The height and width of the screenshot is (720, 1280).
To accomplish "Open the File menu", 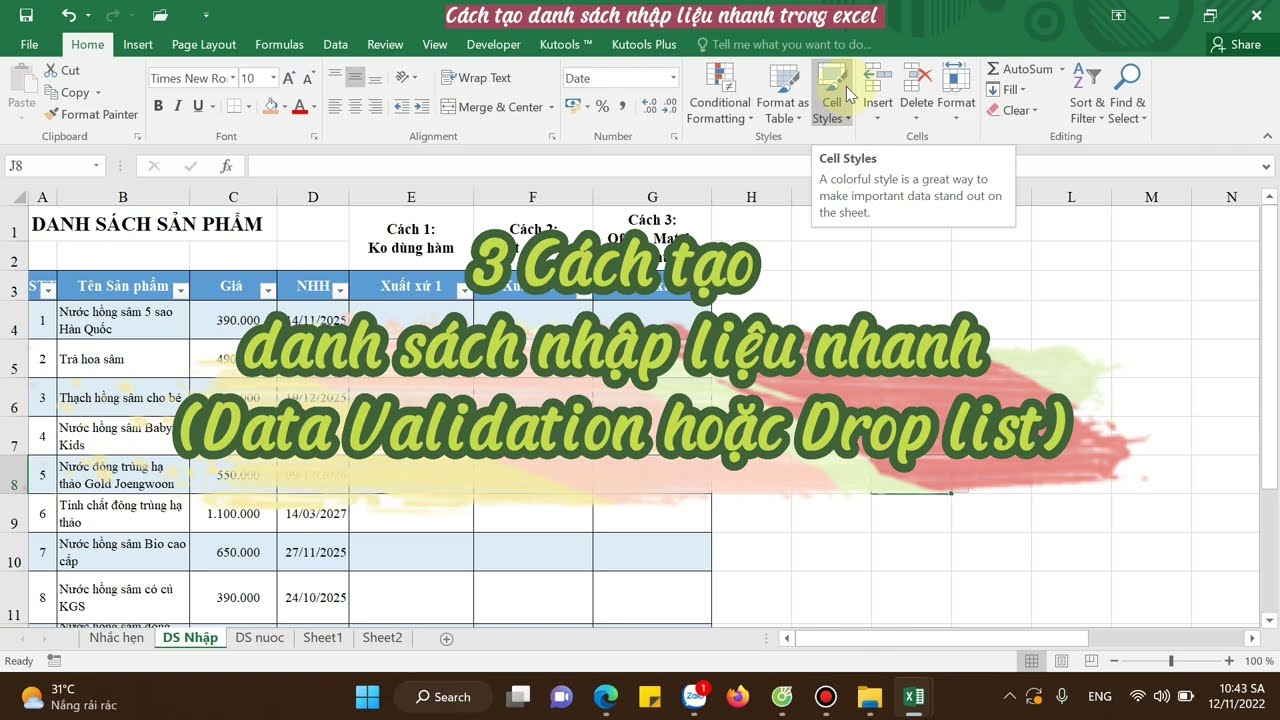I will coord(29,44).
